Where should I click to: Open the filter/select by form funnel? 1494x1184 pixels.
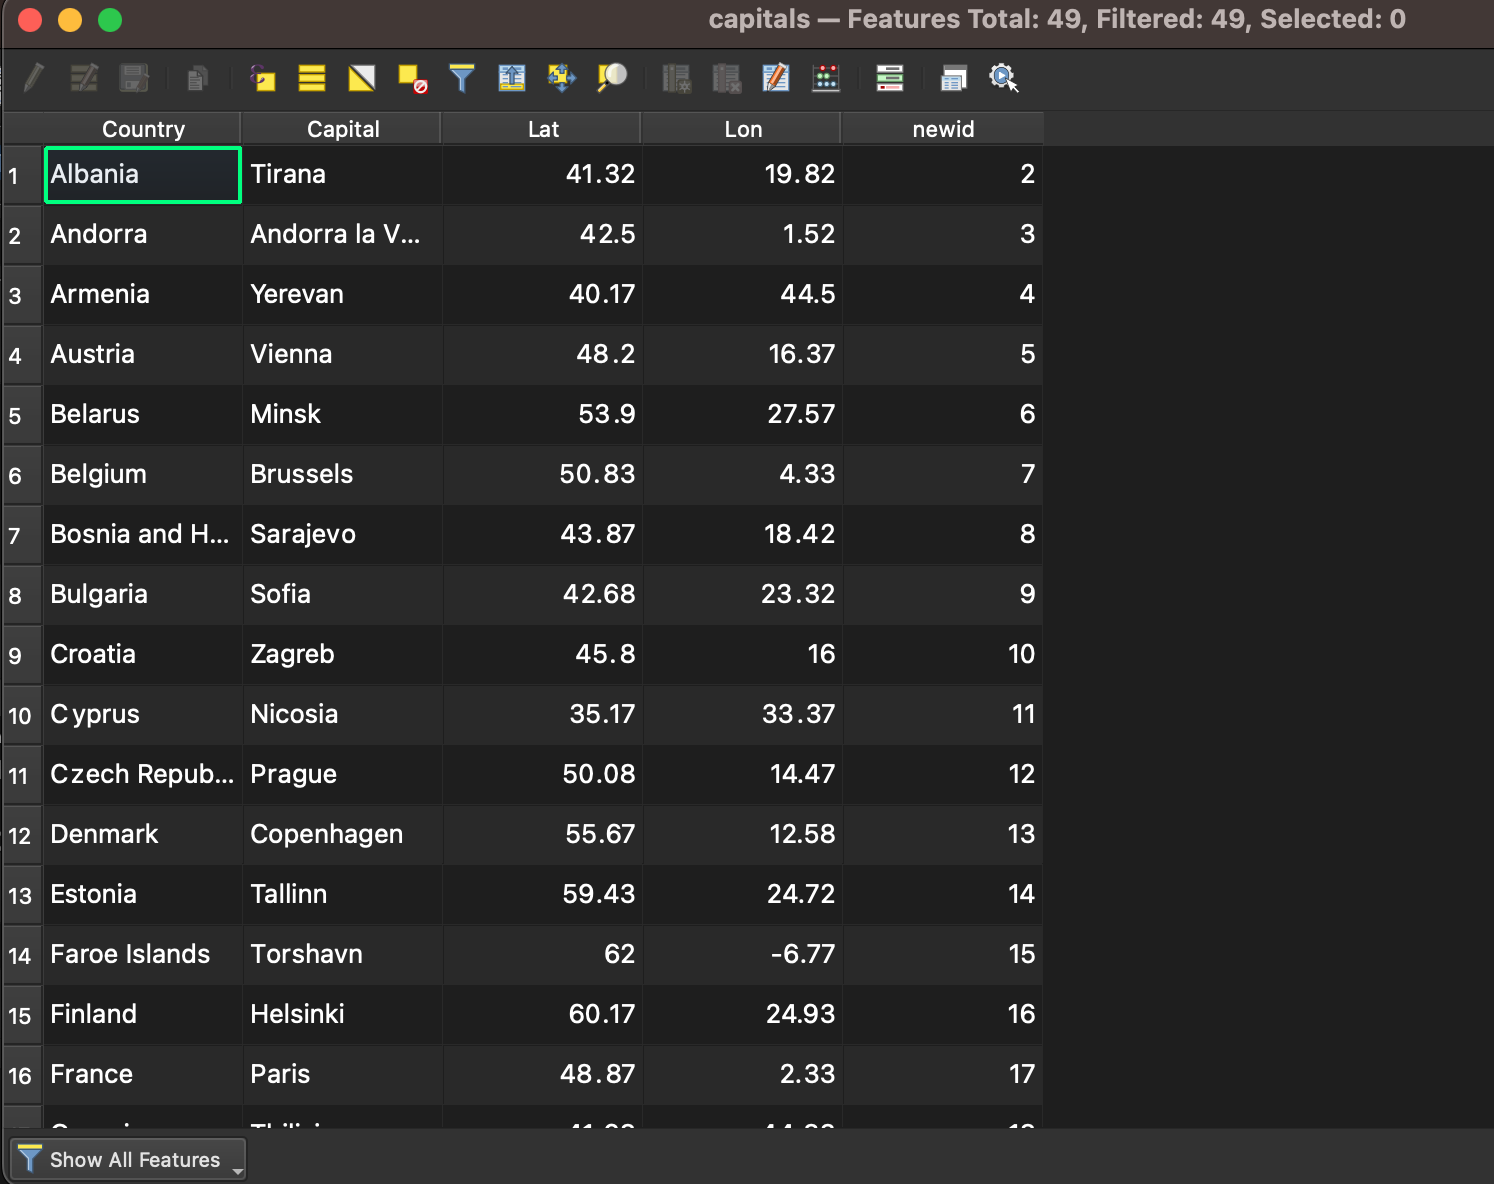pos(461,78)
